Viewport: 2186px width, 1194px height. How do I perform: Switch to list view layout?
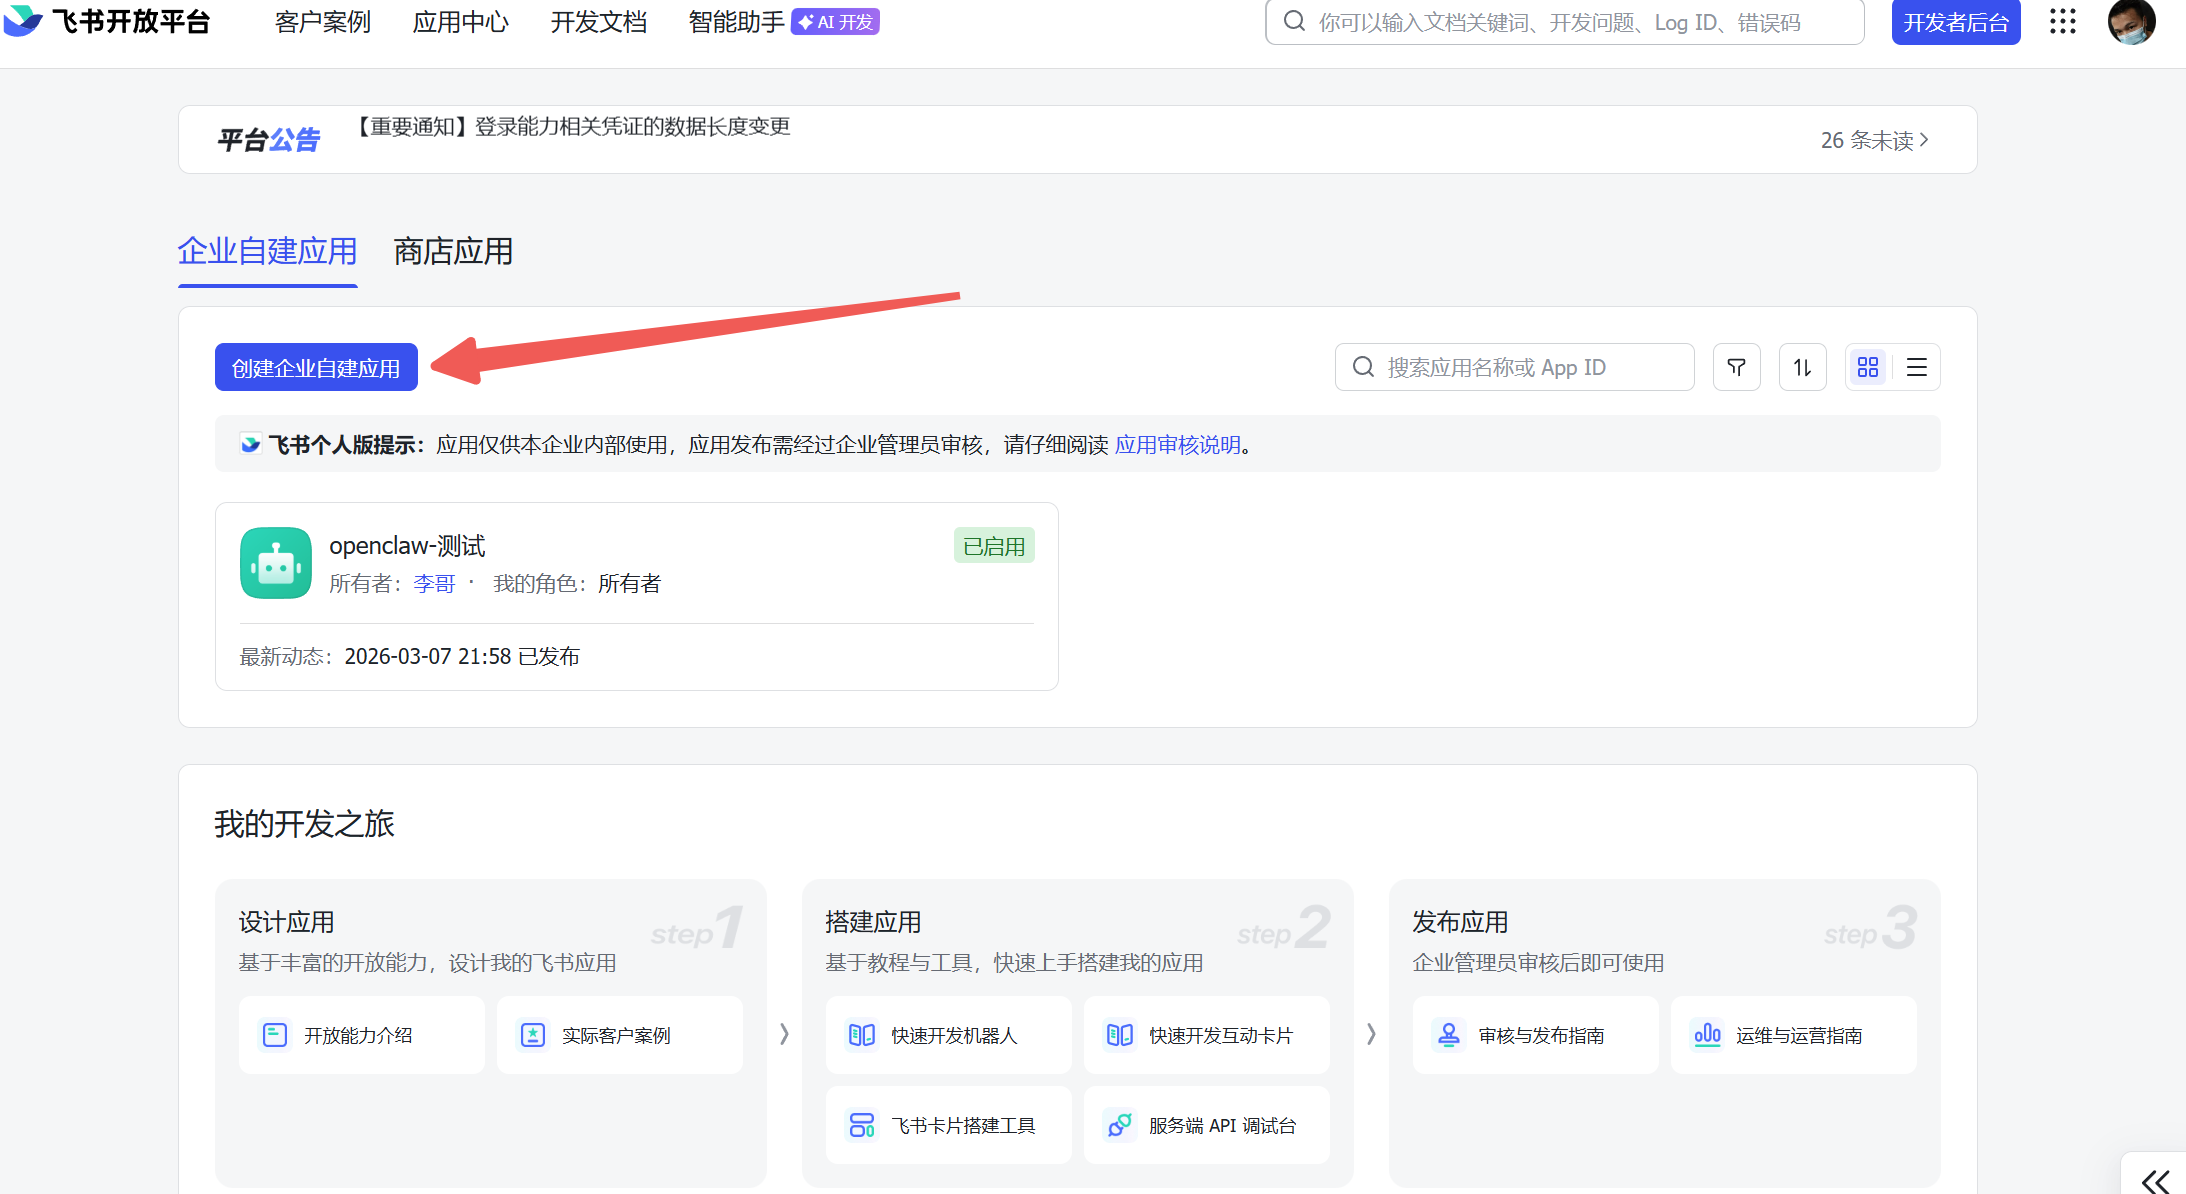1917,367
